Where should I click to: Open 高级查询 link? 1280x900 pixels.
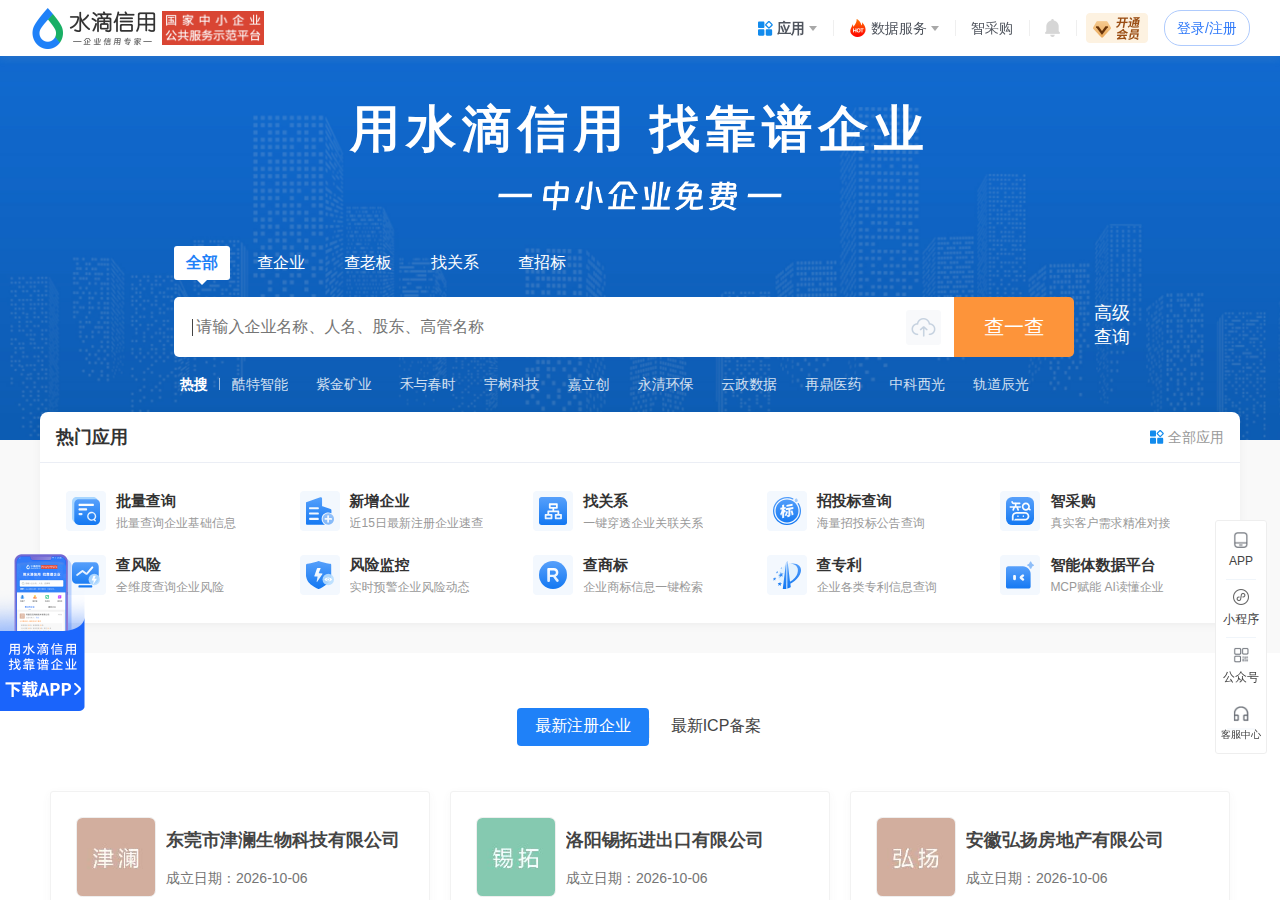[1112, 325]
